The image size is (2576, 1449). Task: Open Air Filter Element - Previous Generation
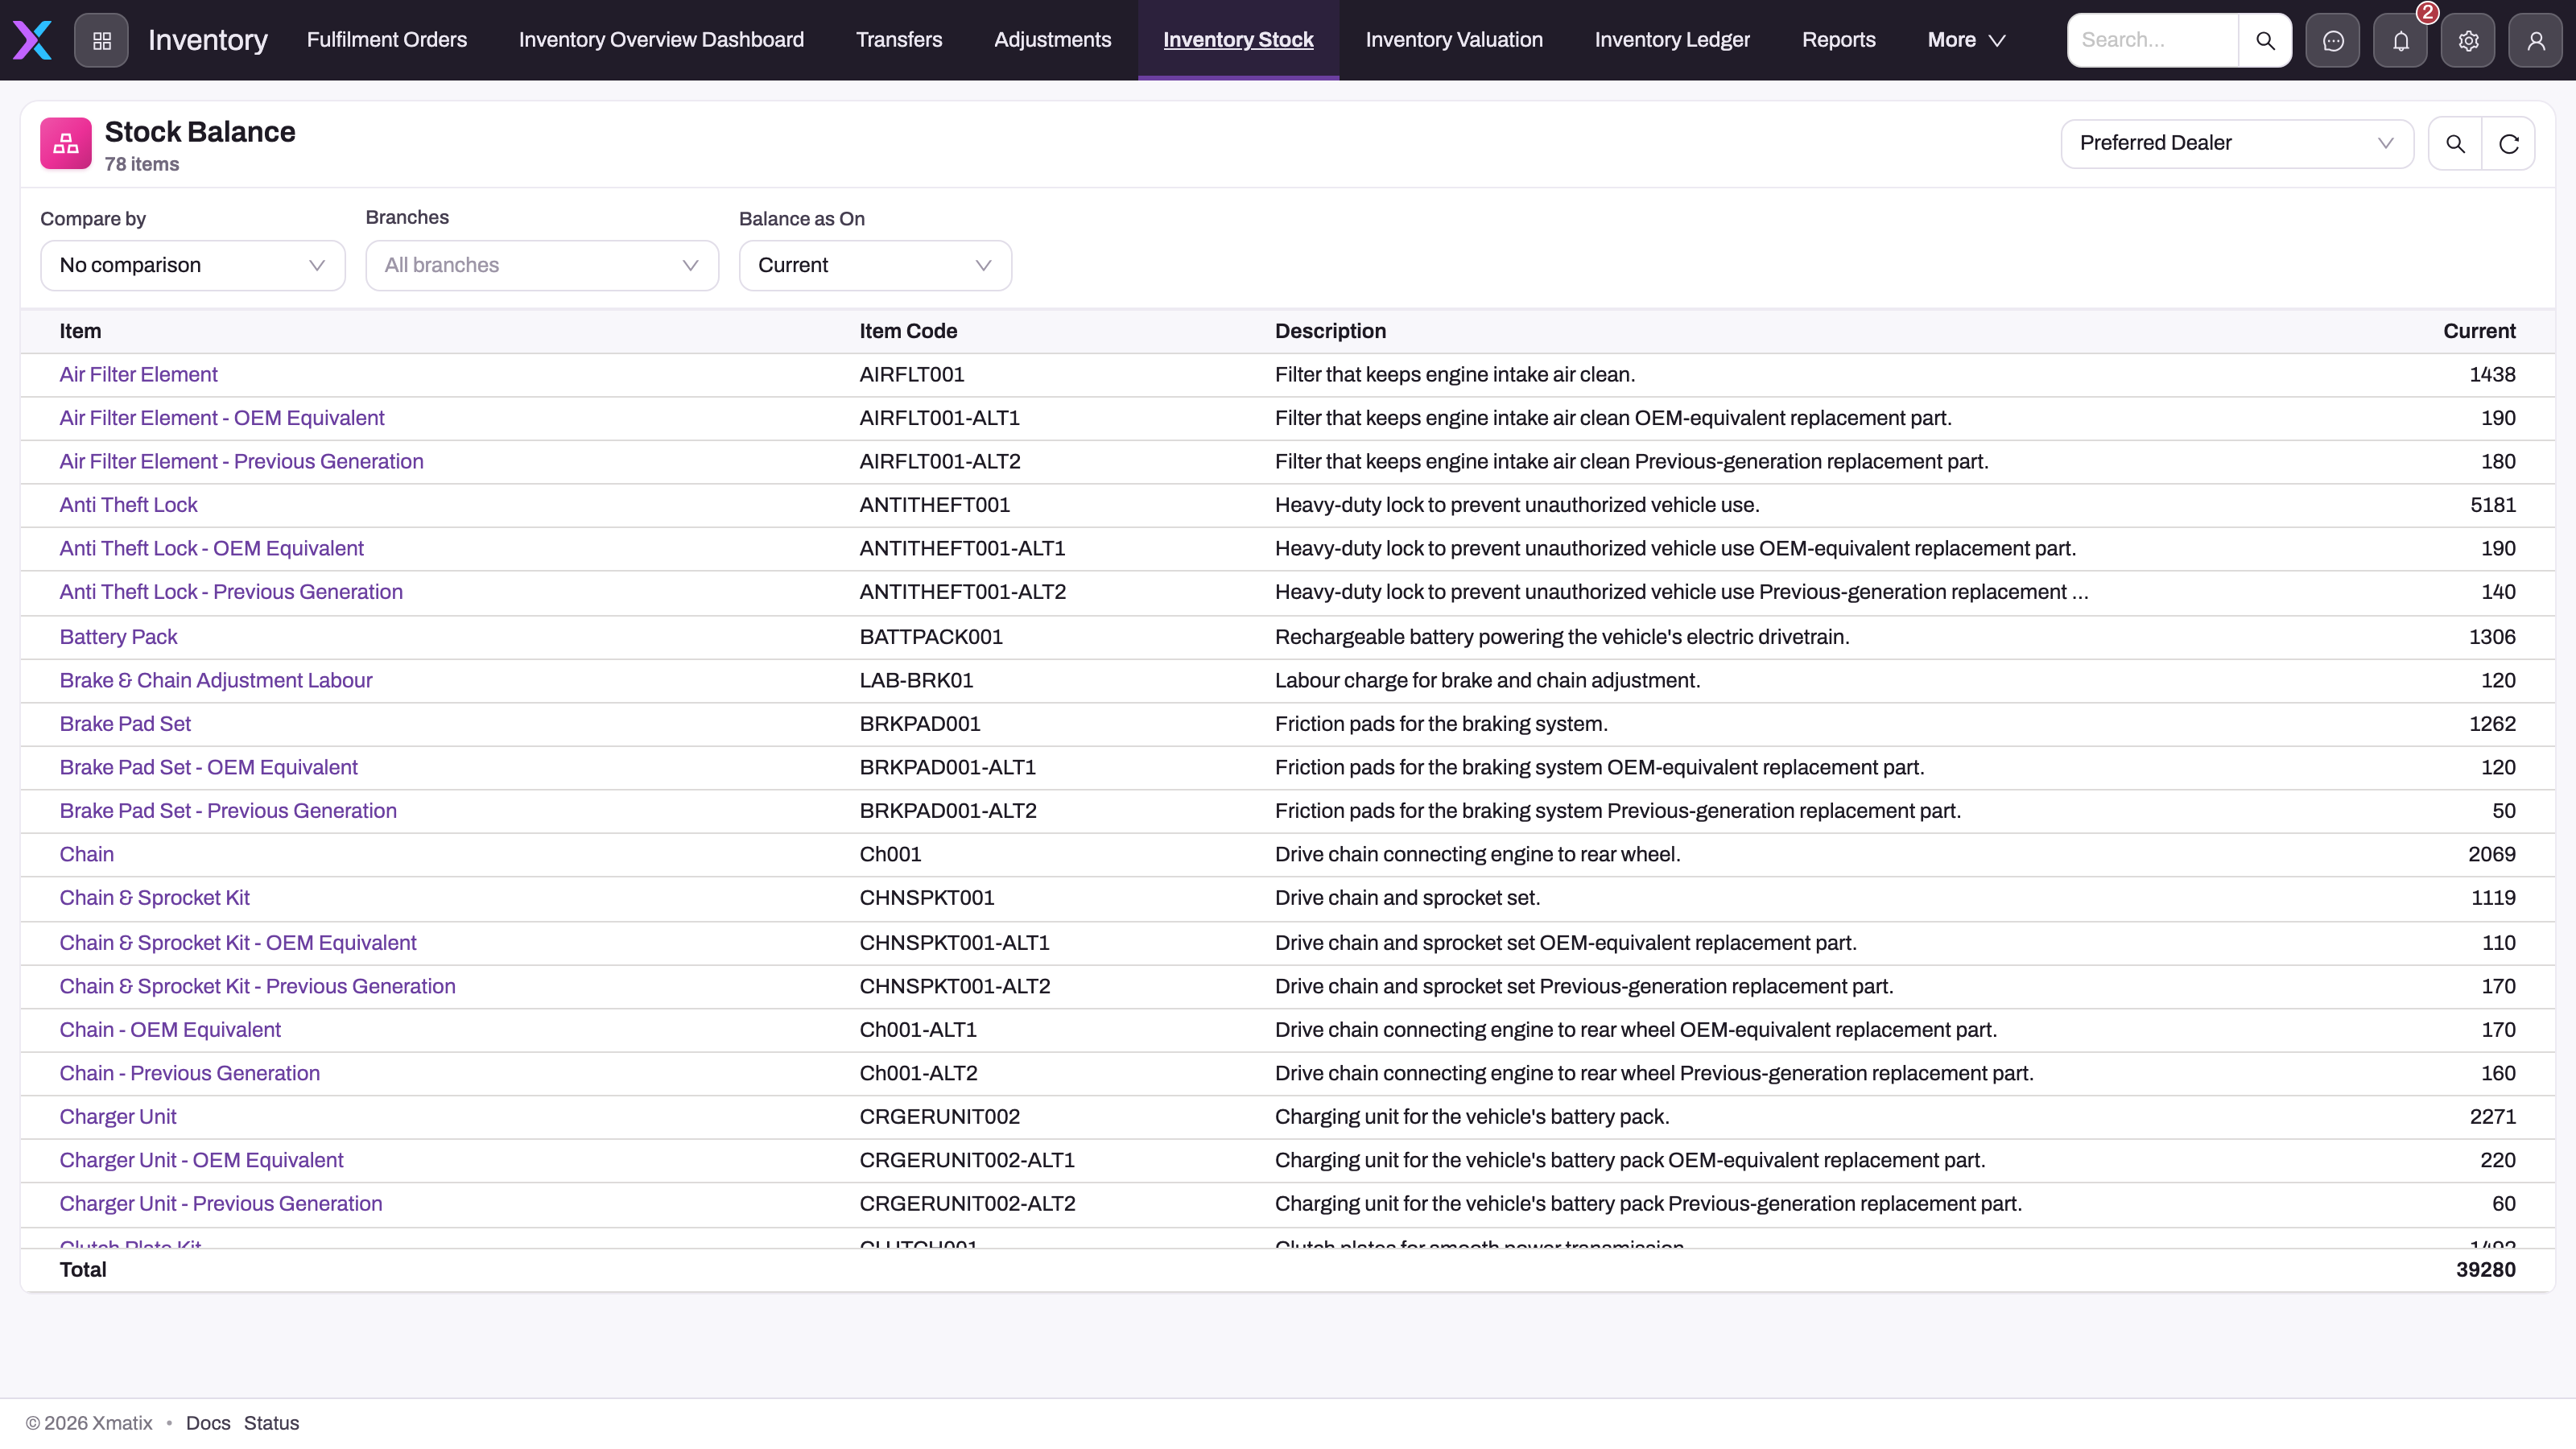coord(241,461)
